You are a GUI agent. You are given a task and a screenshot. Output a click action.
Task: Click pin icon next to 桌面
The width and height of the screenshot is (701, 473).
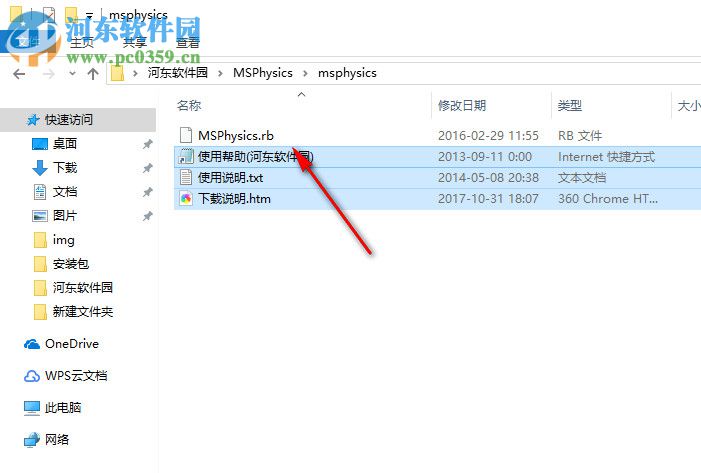[x=148, y=144]
